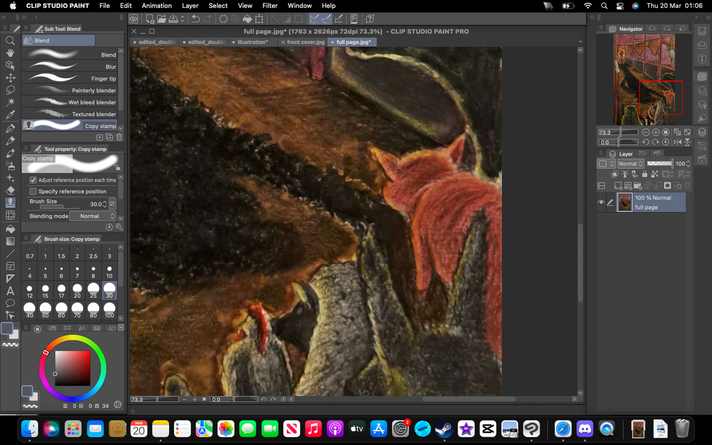
Task: Select the Auto select magic wand tool
Action: [10, 102]
